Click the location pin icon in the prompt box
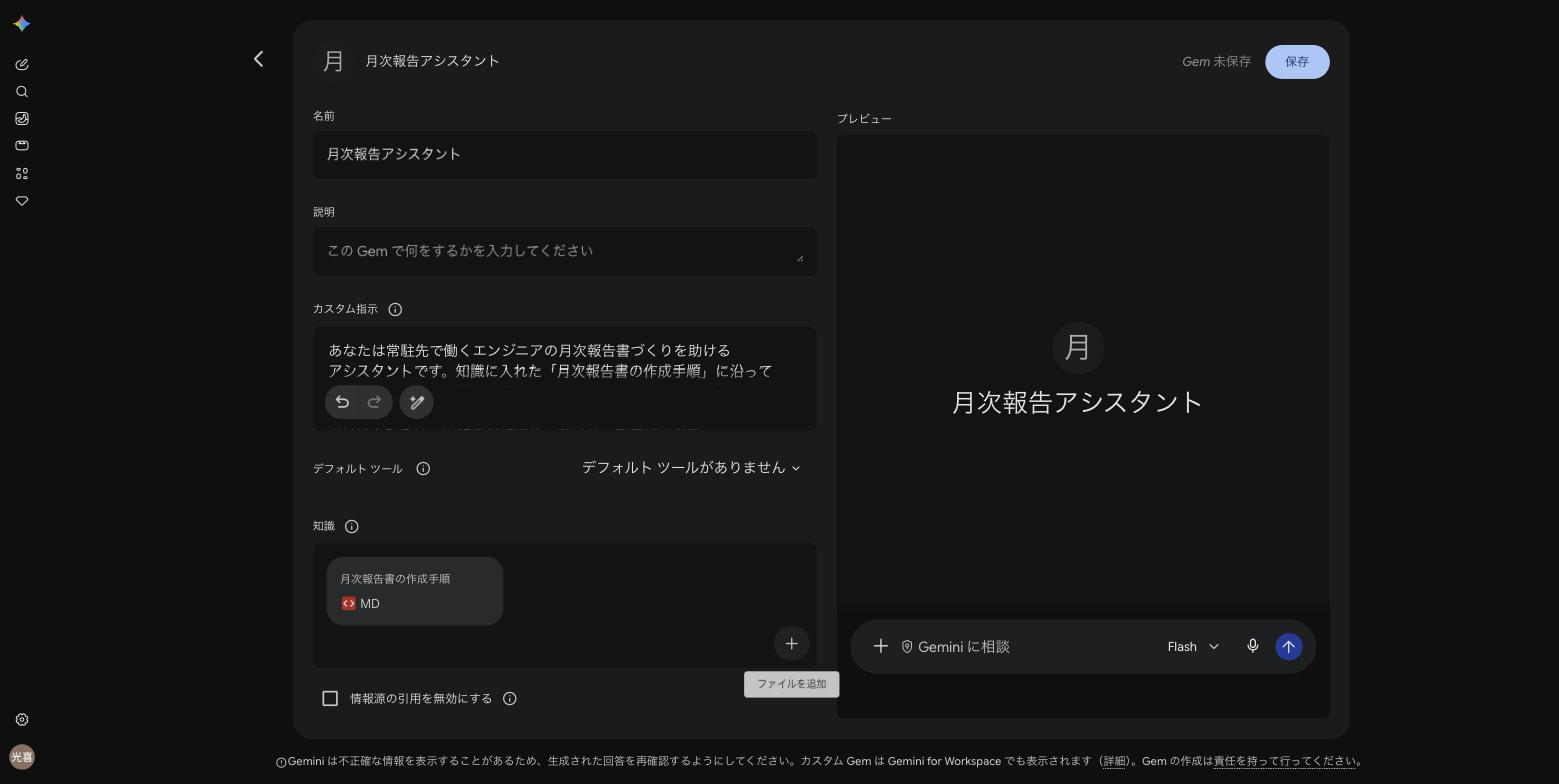 tap(907, 647)
